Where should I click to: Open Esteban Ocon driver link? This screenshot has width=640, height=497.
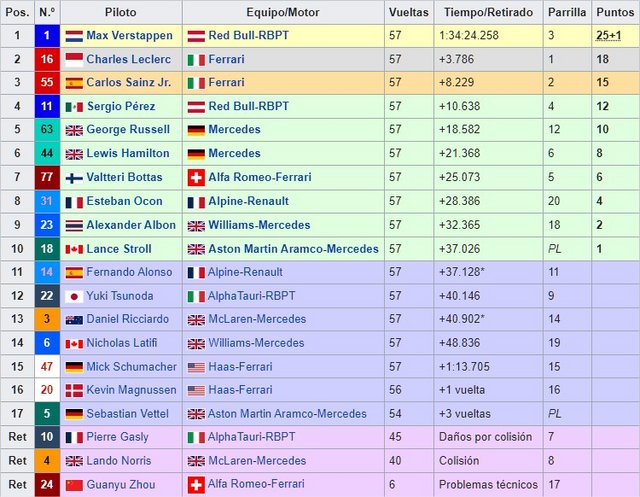pyautogui.click(x=124, y=201)
